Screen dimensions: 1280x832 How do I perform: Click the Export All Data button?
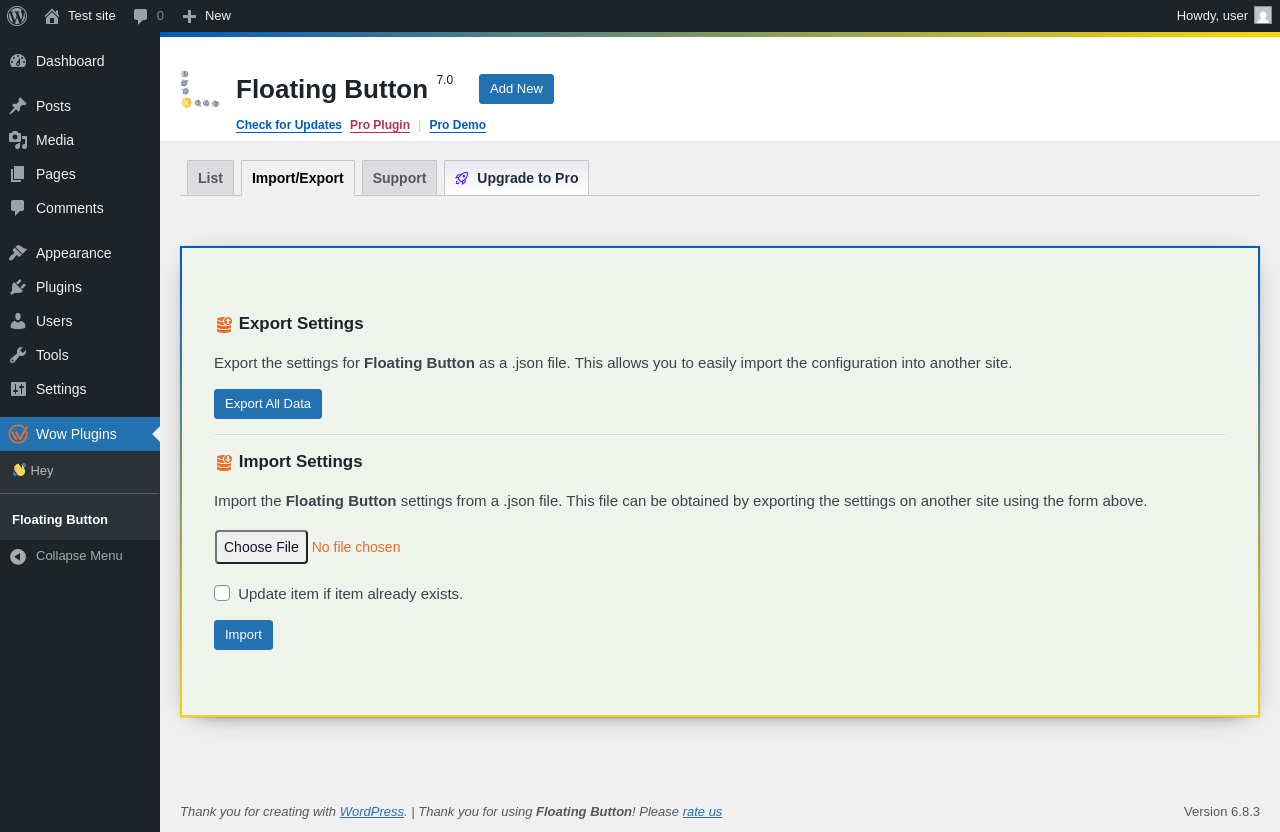[268, 404]
